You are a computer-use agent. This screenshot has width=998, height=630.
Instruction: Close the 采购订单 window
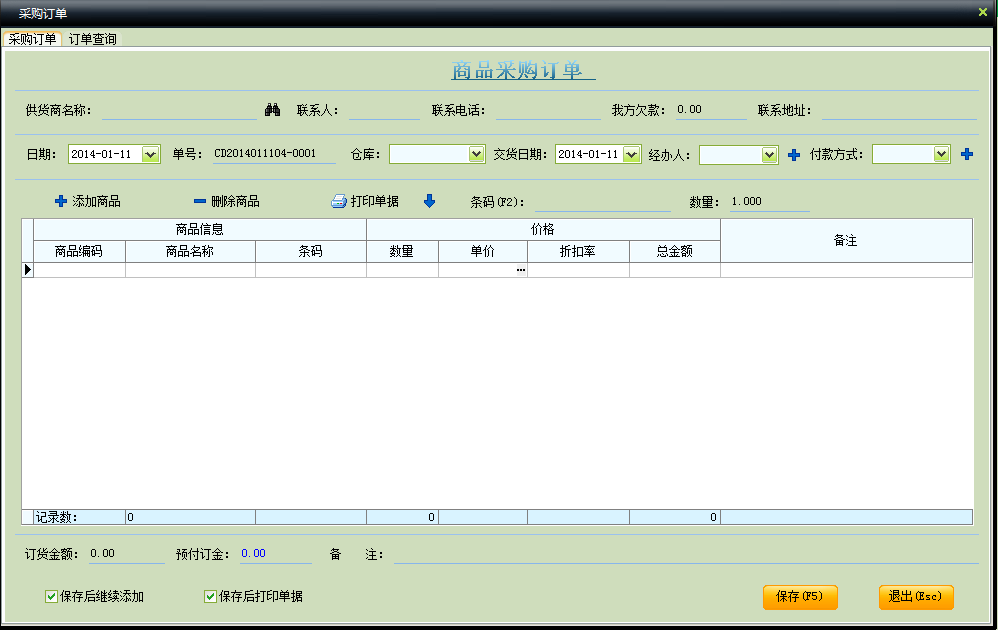point(982,12)
